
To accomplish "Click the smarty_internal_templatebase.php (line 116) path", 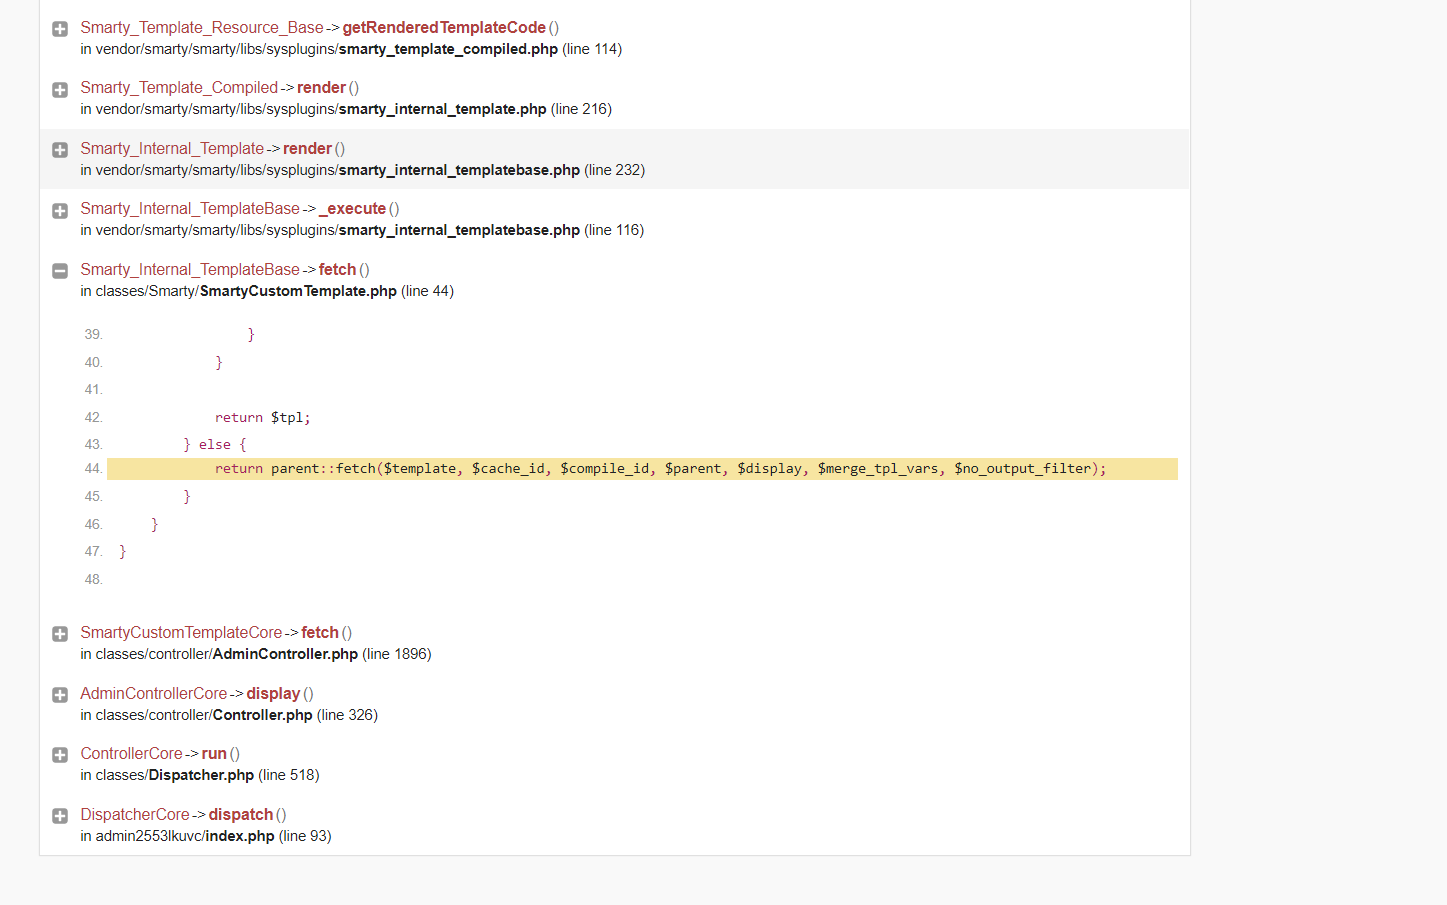I will tap(362, 230).
